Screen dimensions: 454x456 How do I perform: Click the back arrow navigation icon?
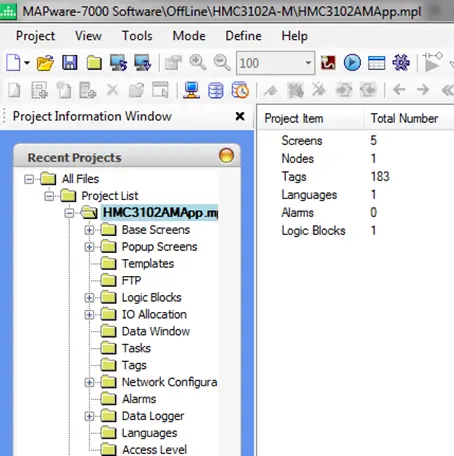pos(399,89)
